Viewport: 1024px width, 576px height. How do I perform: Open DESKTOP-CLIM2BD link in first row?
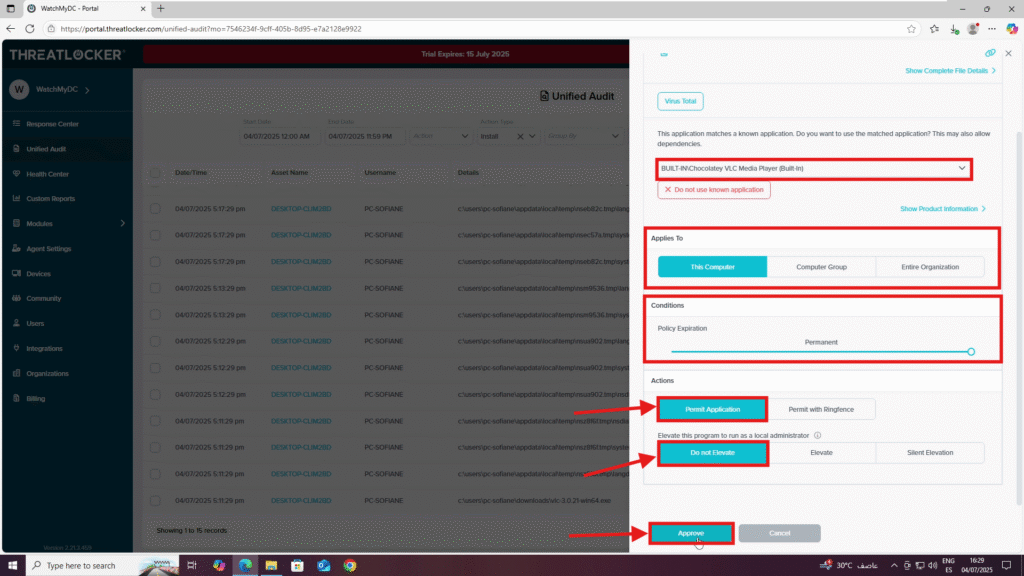[x=301, y=209]
